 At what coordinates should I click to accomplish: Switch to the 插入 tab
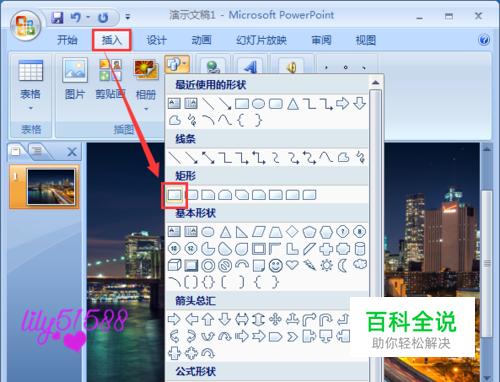(x=112, y=40)
